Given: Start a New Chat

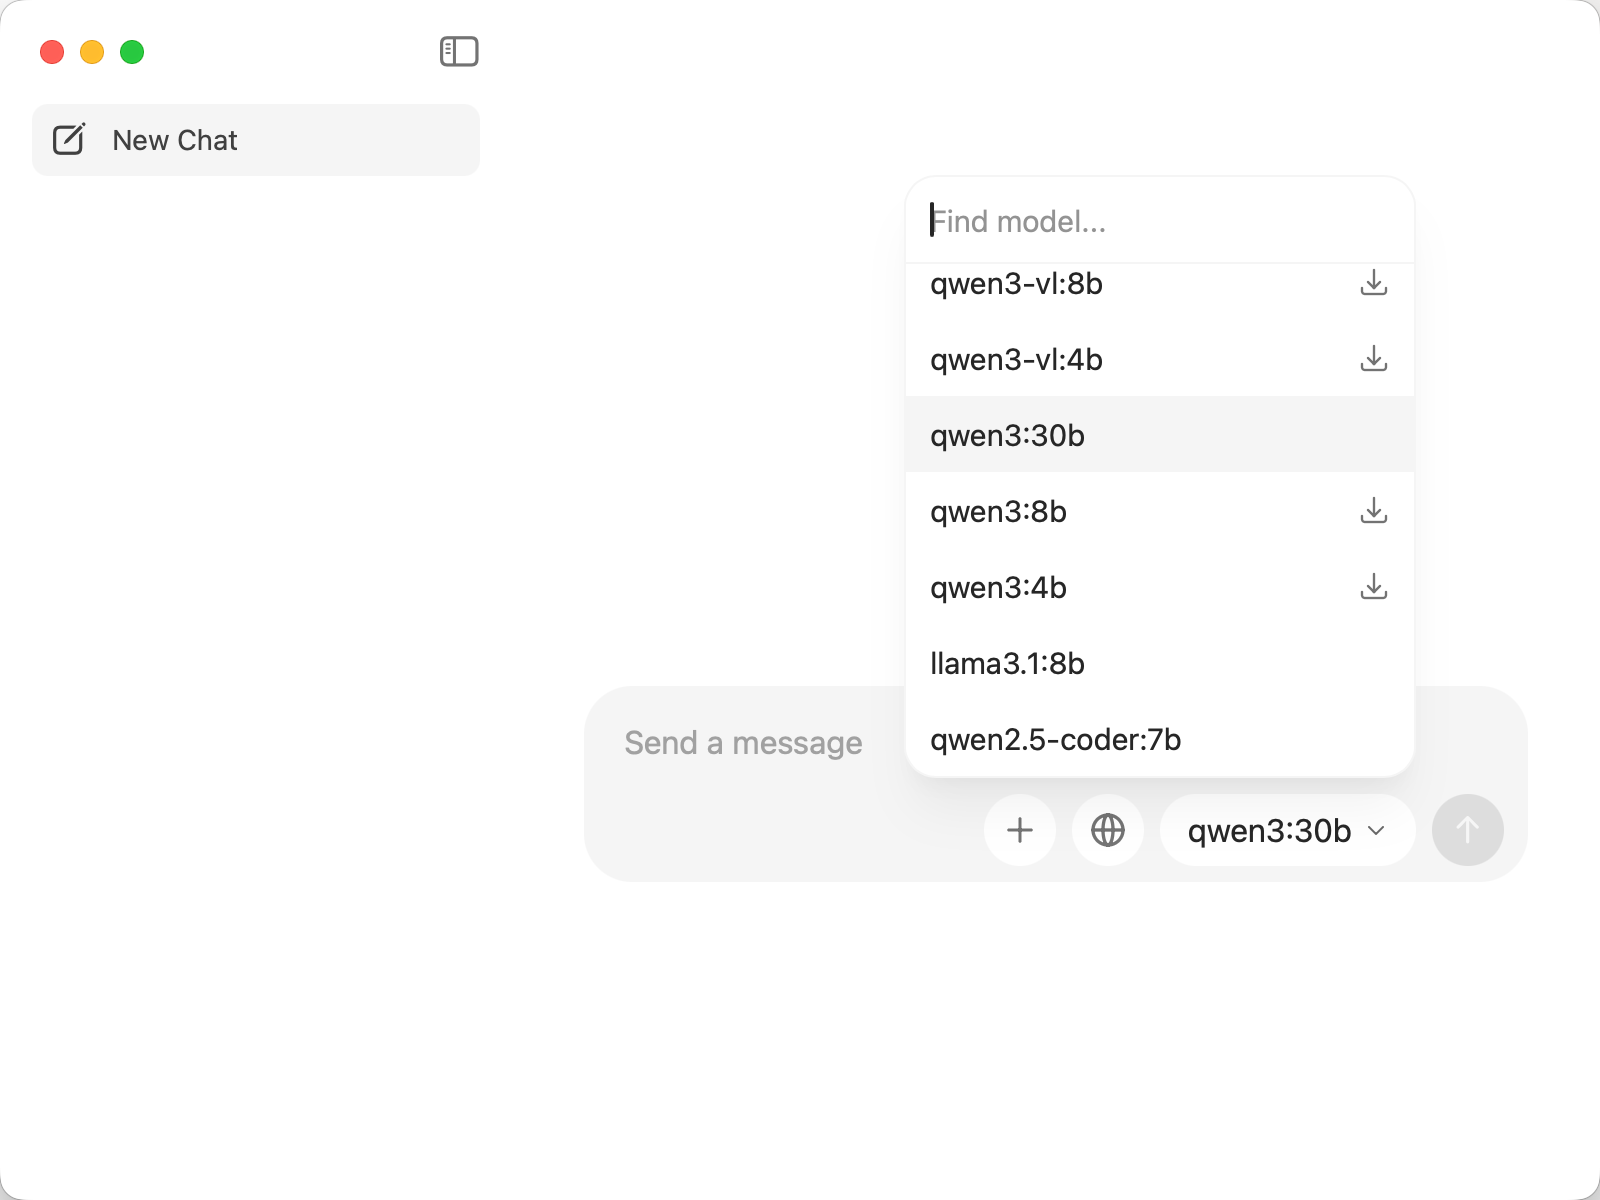Looking at the screenshot, I should tap(175, 140).
